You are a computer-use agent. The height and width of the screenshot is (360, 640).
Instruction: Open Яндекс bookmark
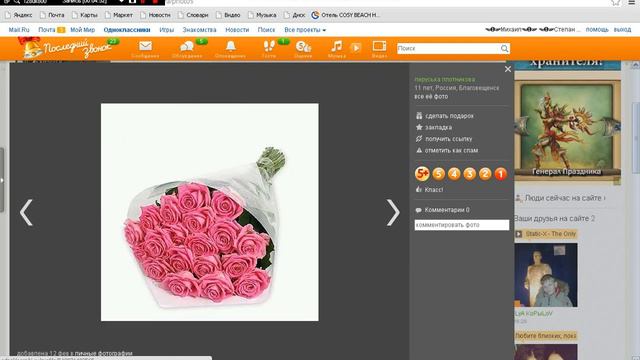coord(19,15)
